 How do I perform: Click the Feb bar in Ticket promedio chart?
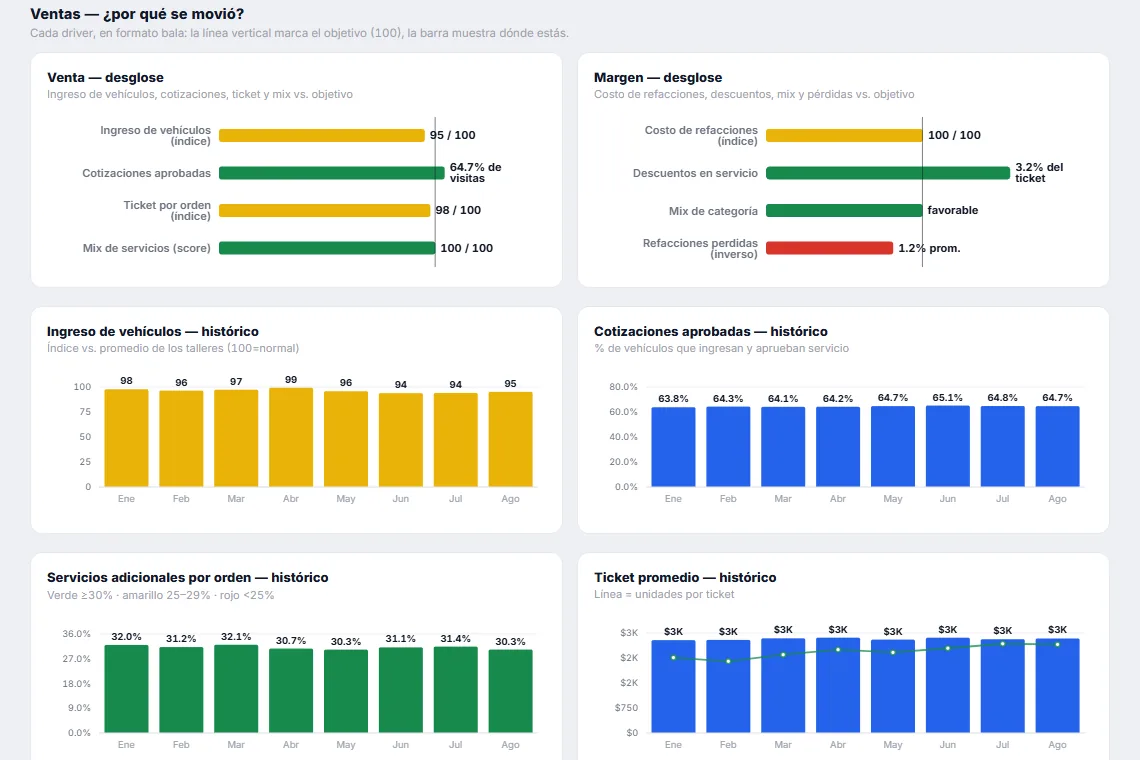click(728, 687)
